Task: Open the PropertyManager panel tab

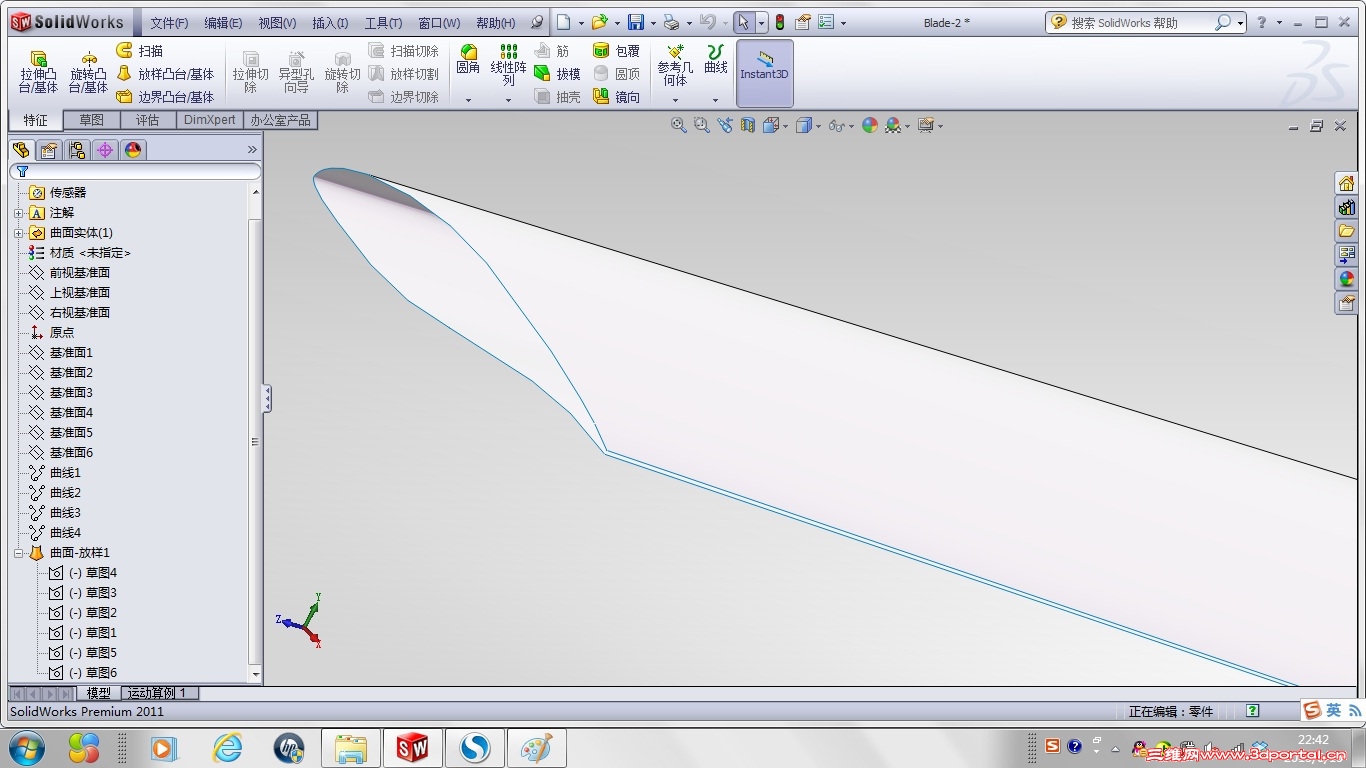Action: click(x=48, y=150)
